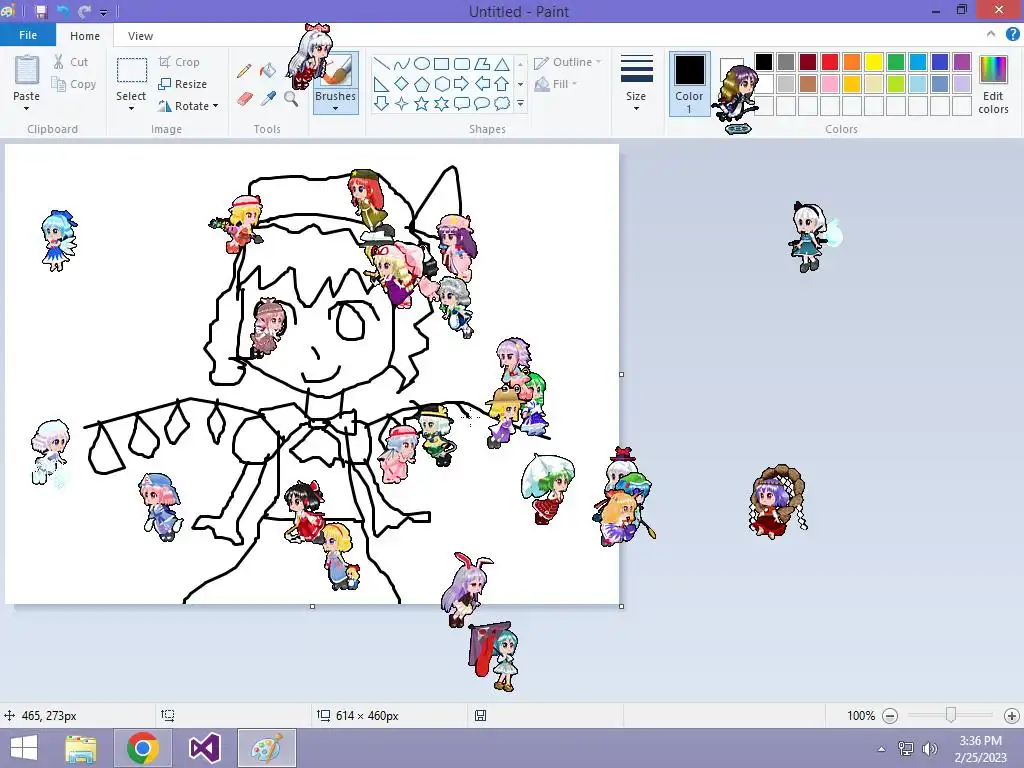The width and height of the screenshot is (1024, 768).
Task: Choose the Rectangle shape
Action: coord(441,63)
